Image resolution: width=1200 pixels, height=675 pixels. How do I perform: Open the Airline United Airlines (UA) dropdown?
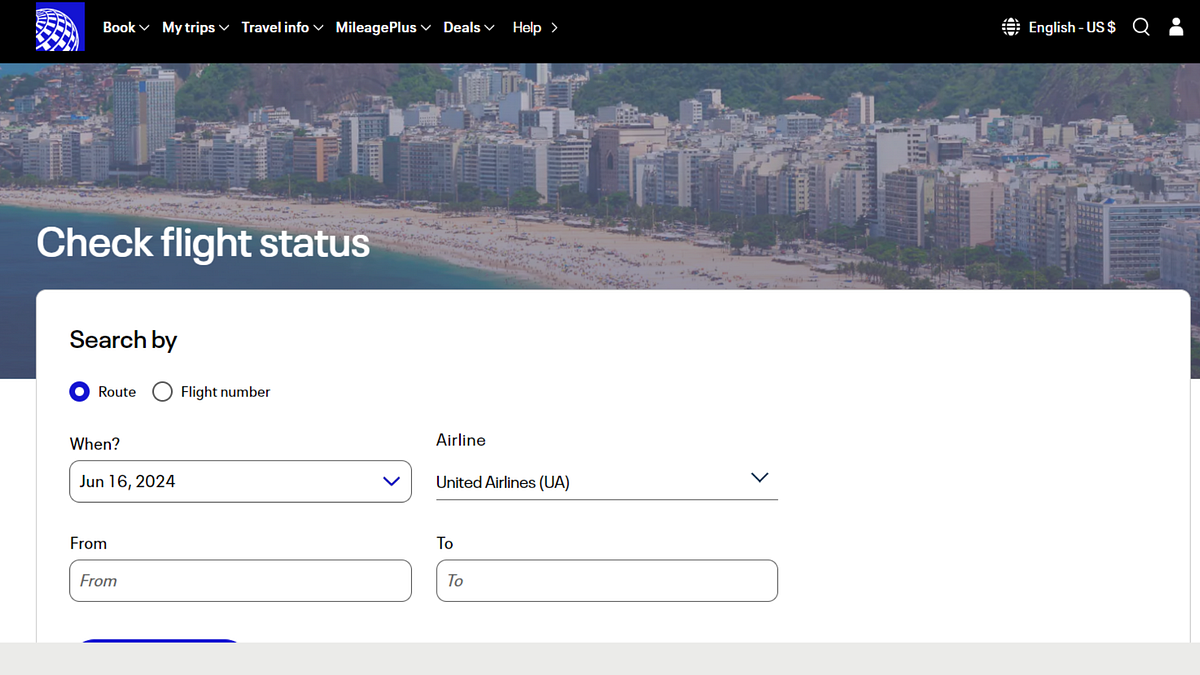607,480
